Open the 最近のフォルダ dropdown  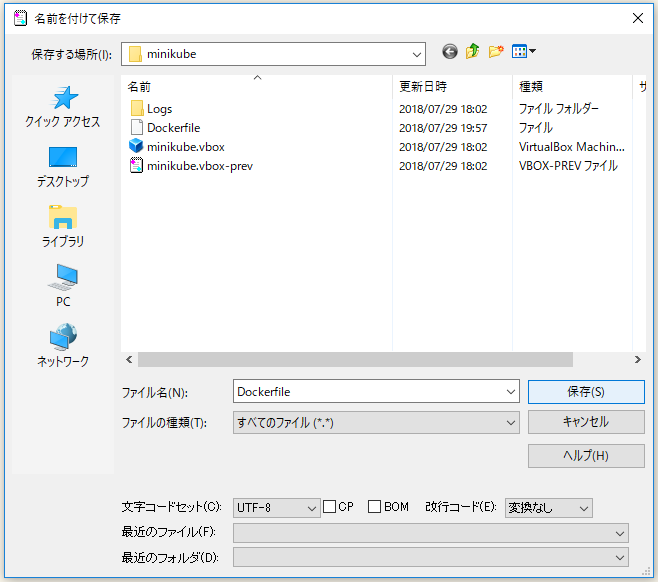431,557
